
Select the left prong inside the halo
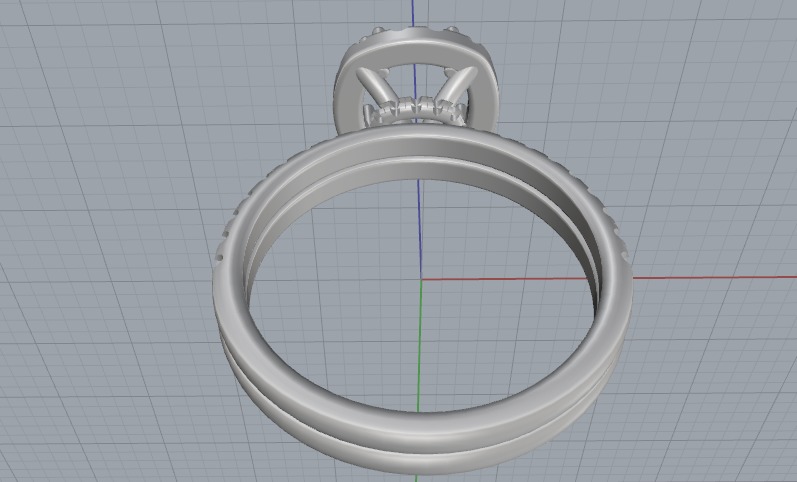(x=379, y=86)
